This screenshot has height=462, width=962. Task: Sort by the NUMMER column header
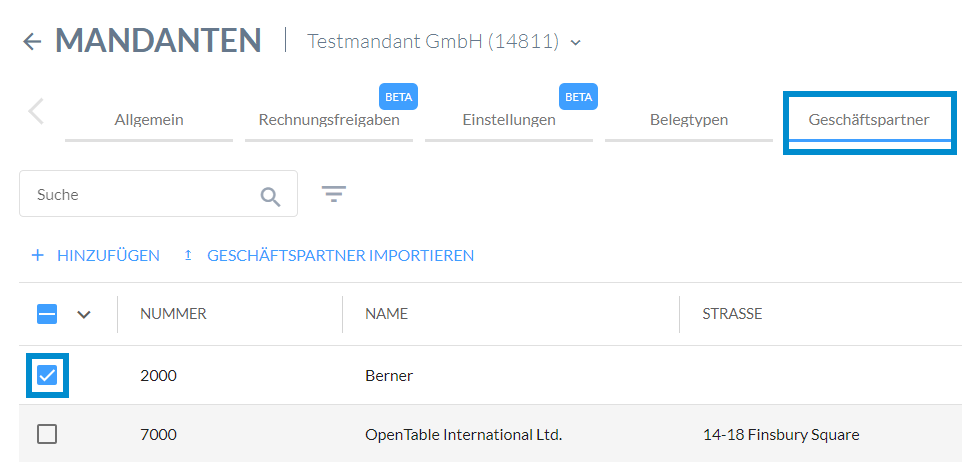coord(173,314)
